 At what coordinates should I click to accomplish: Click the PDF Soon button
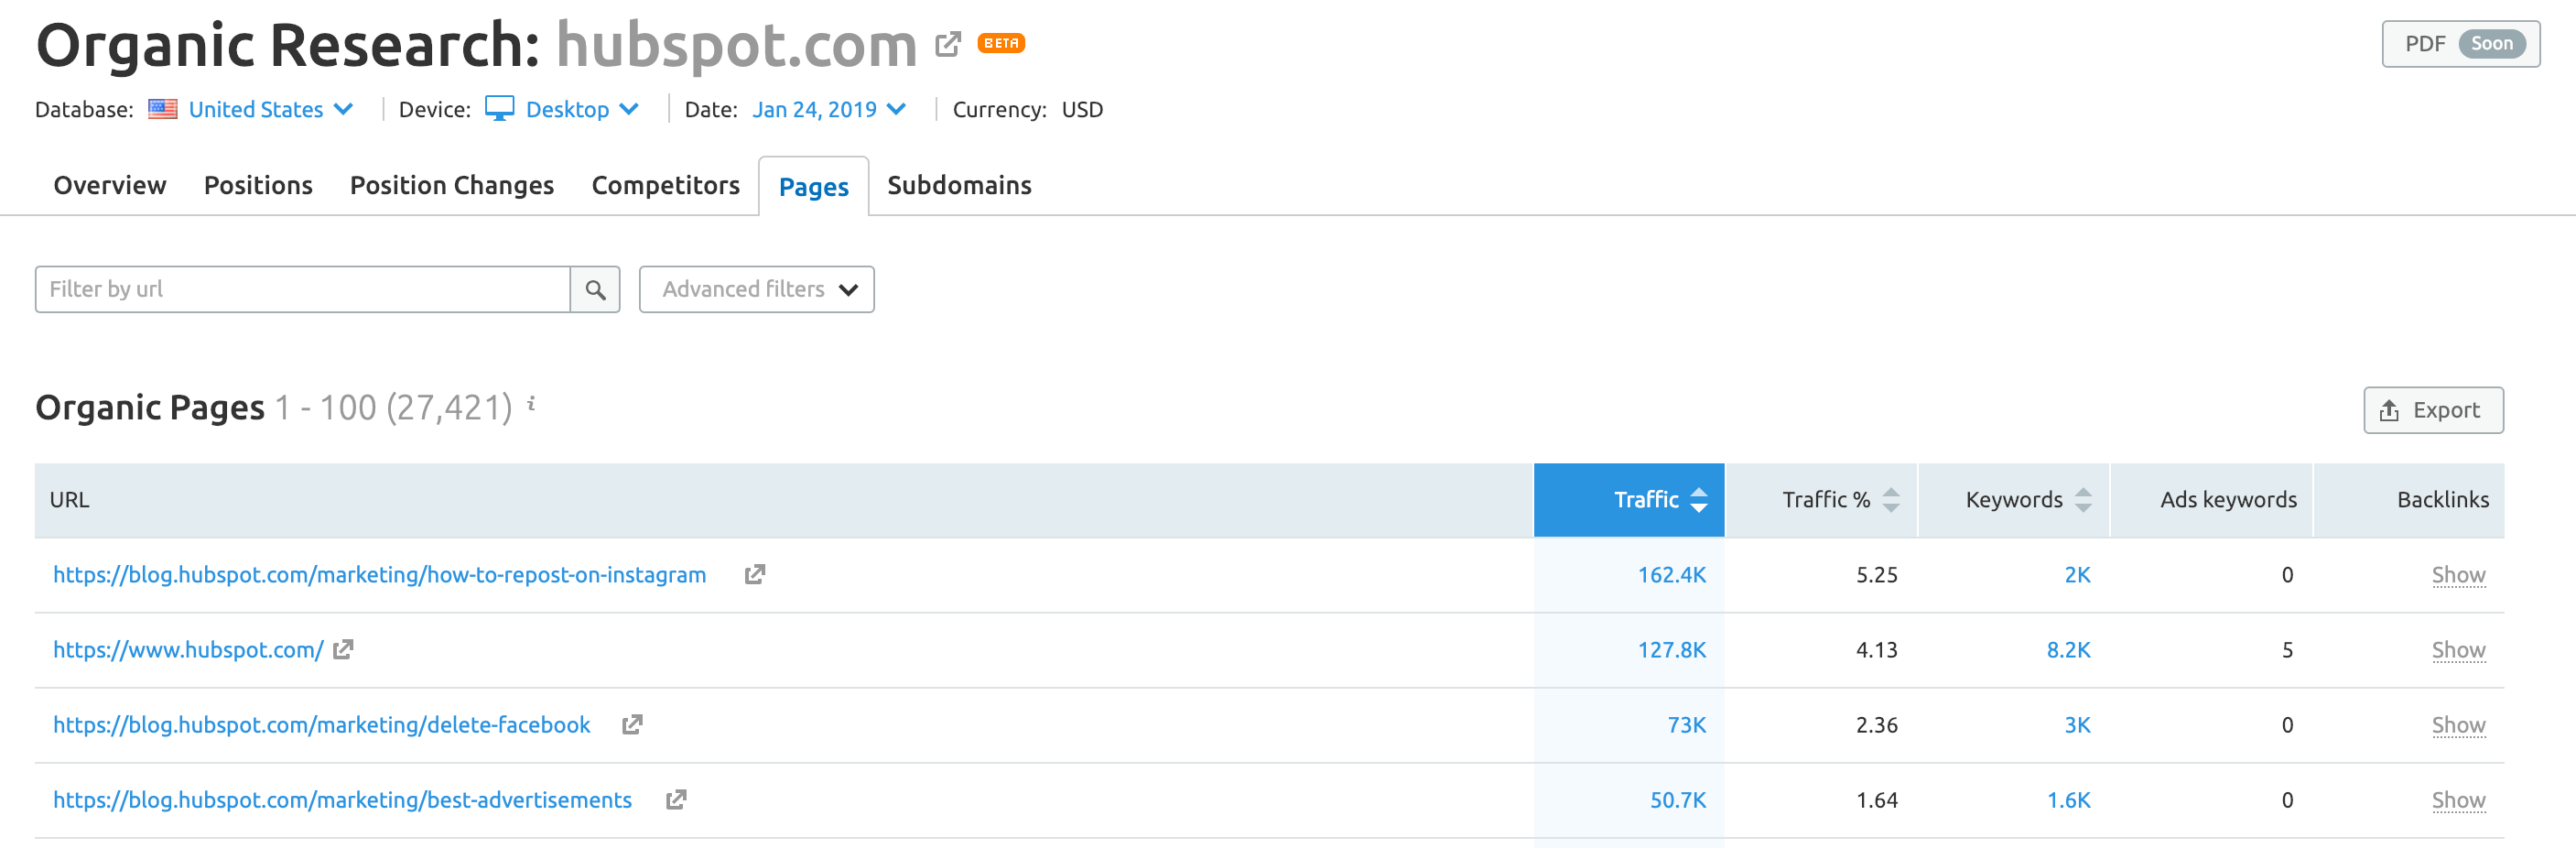pyautogui.click(x=2460, y=44)
